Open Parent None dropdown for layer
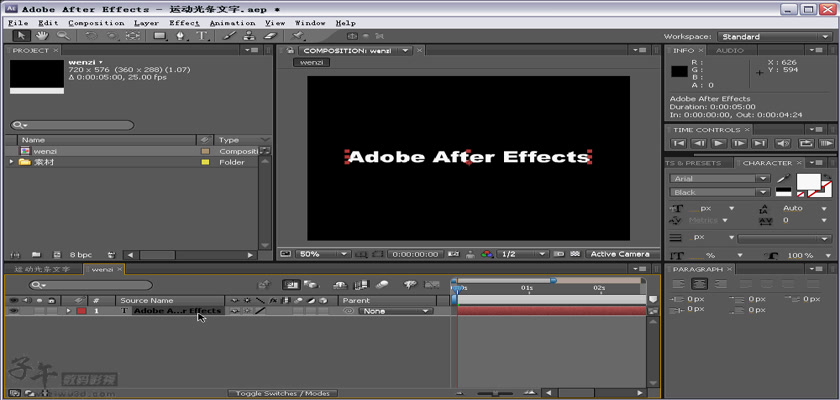 (396, 311)
